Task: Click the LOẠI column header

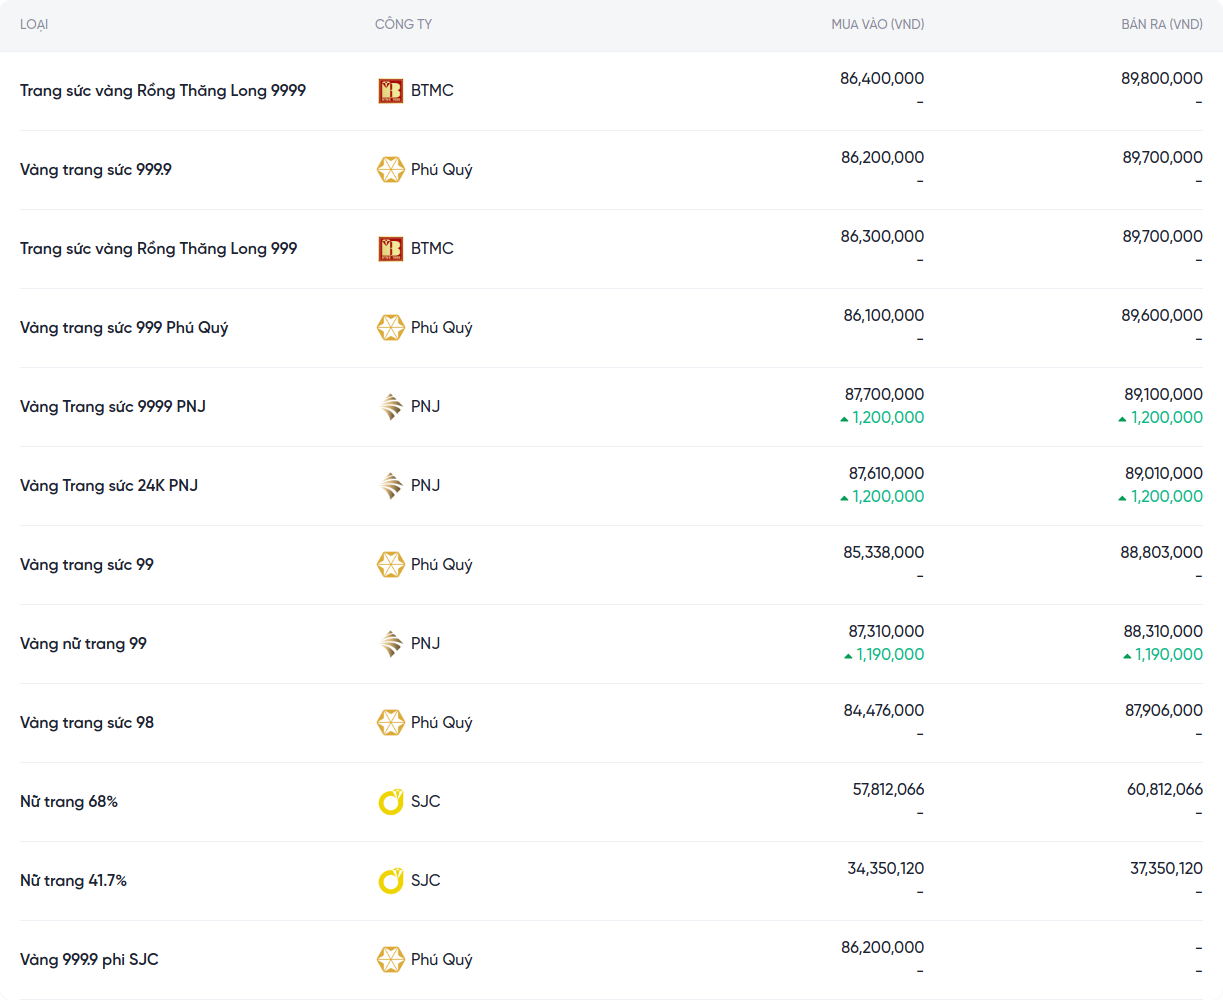Action: (x=34, y=24)
